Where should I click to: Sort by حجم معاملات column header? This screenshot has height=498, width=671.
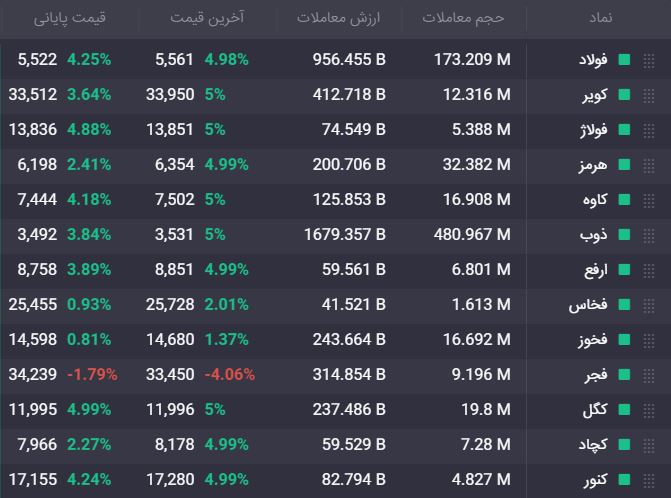[x=463, y=18]
